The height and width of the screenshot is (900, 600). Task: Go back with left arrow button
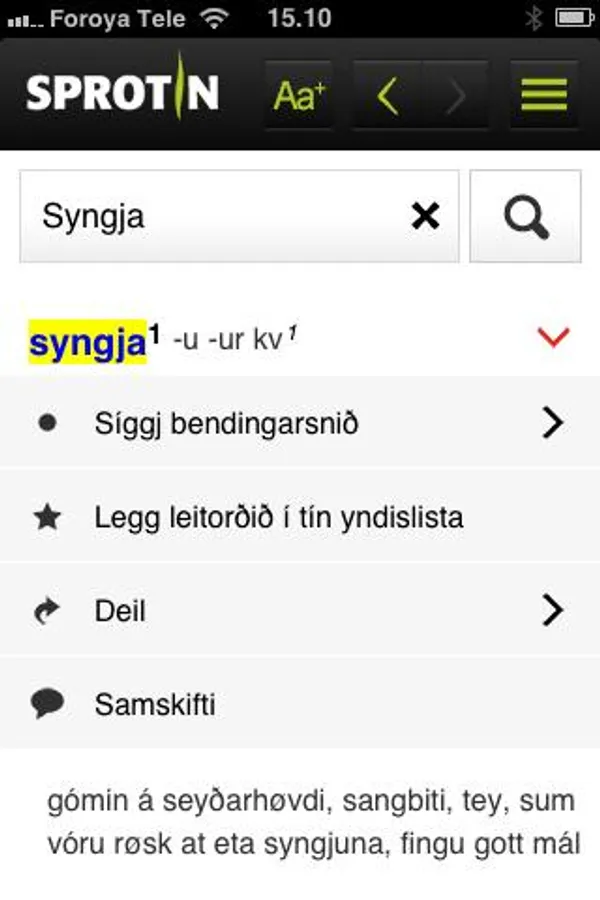point(388,95)
